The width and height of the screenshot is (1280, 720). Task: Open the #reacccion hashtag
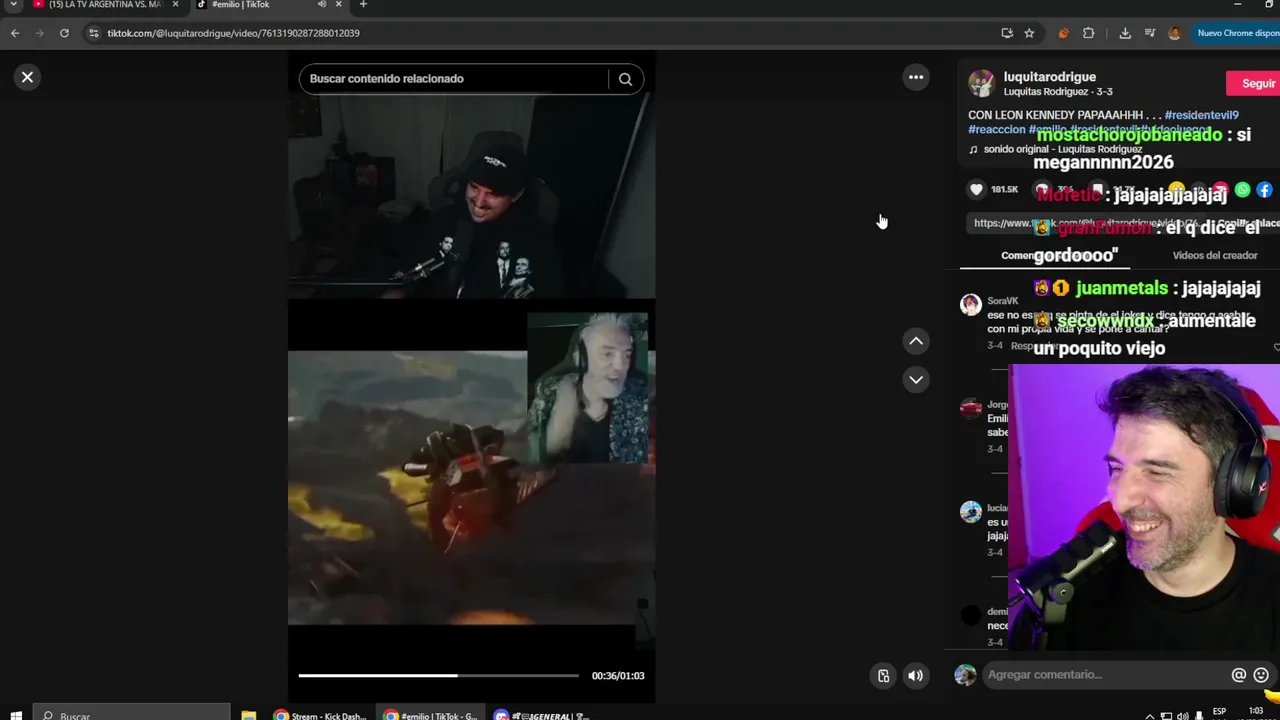pyautogui.click(x=996, y=130)
